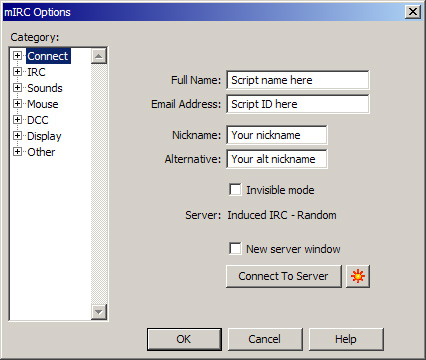Click the category list scroll up arrow
This screenshot has width=426, height=360.
point(99,56)
